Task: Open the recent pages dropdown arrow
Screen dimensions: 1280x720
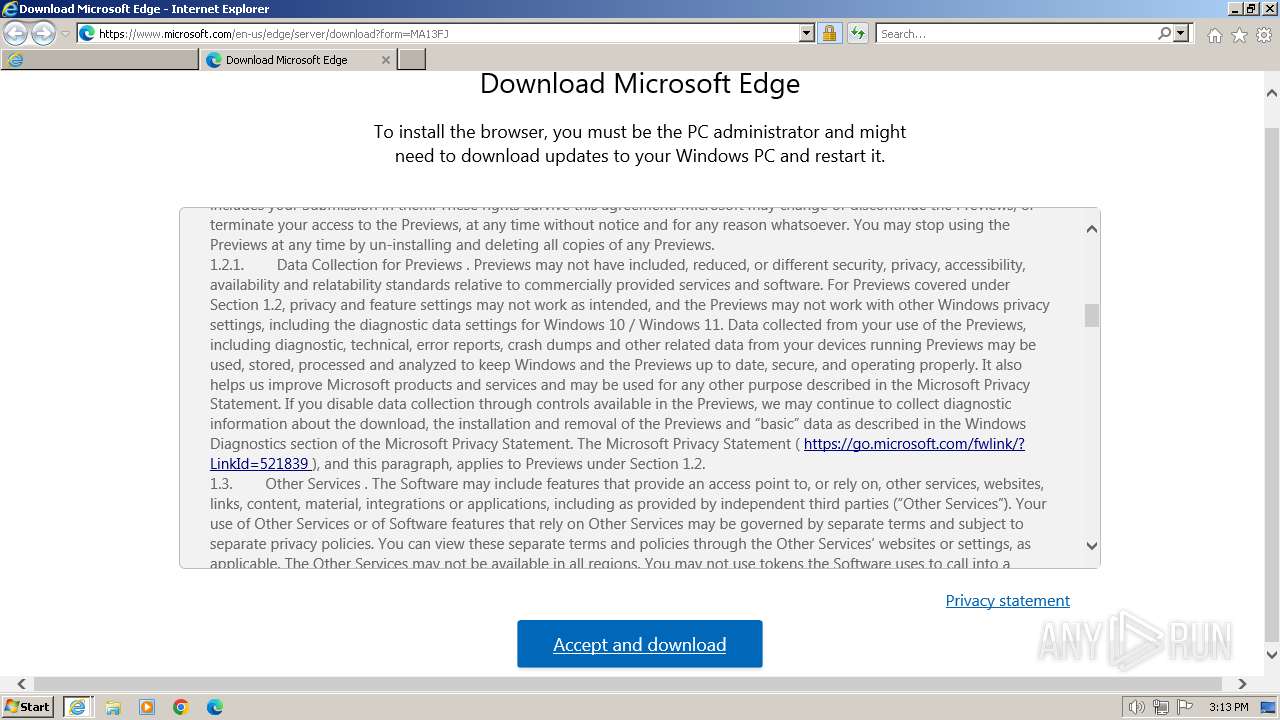Action: 66,34
